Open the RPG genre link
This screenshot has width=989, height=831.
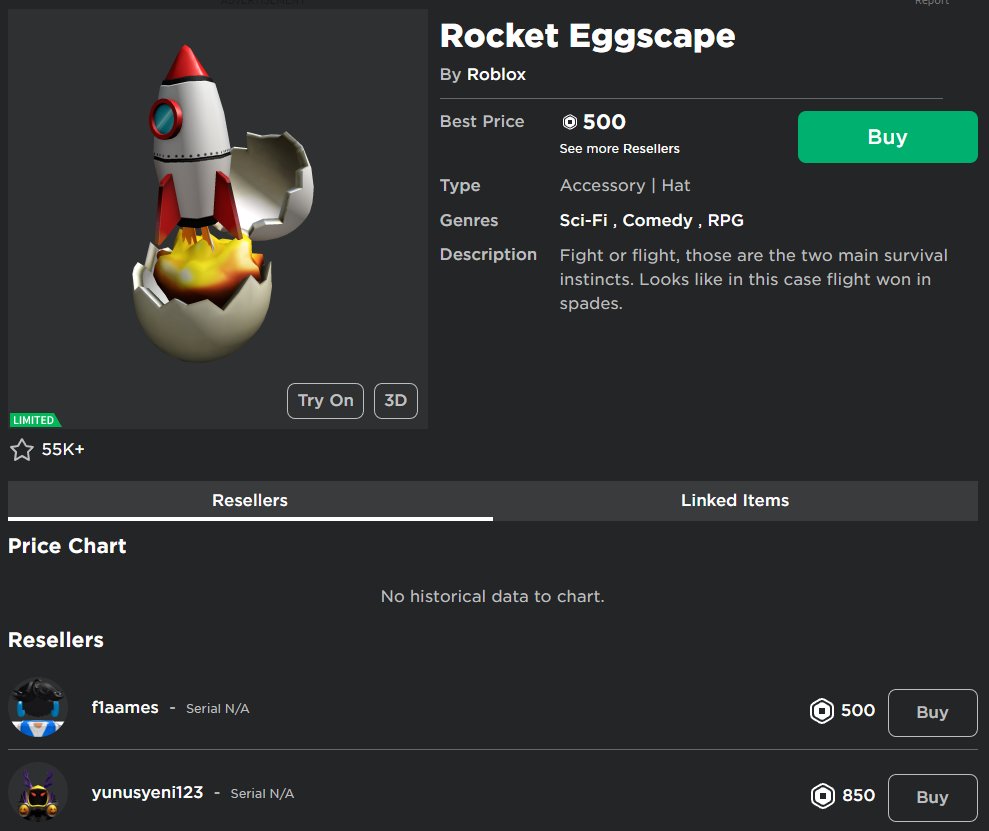[728, 220]
